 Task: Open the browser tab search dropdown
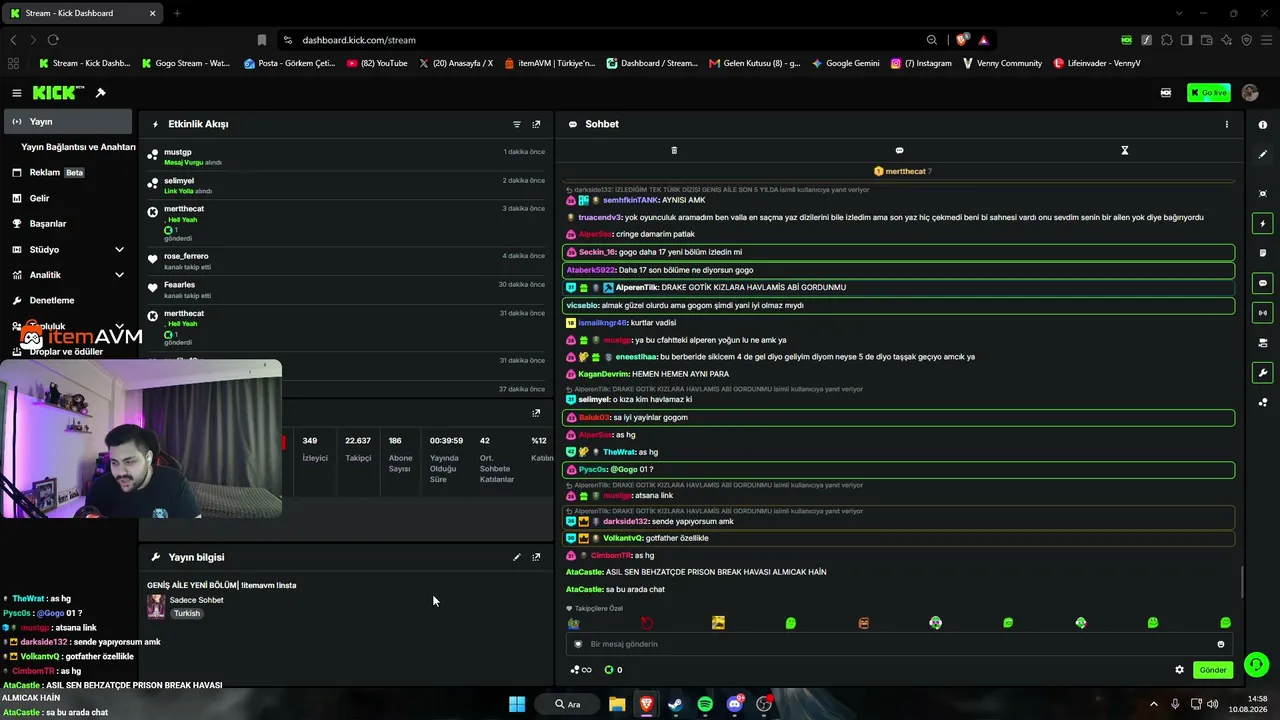tap(1180, 13)
